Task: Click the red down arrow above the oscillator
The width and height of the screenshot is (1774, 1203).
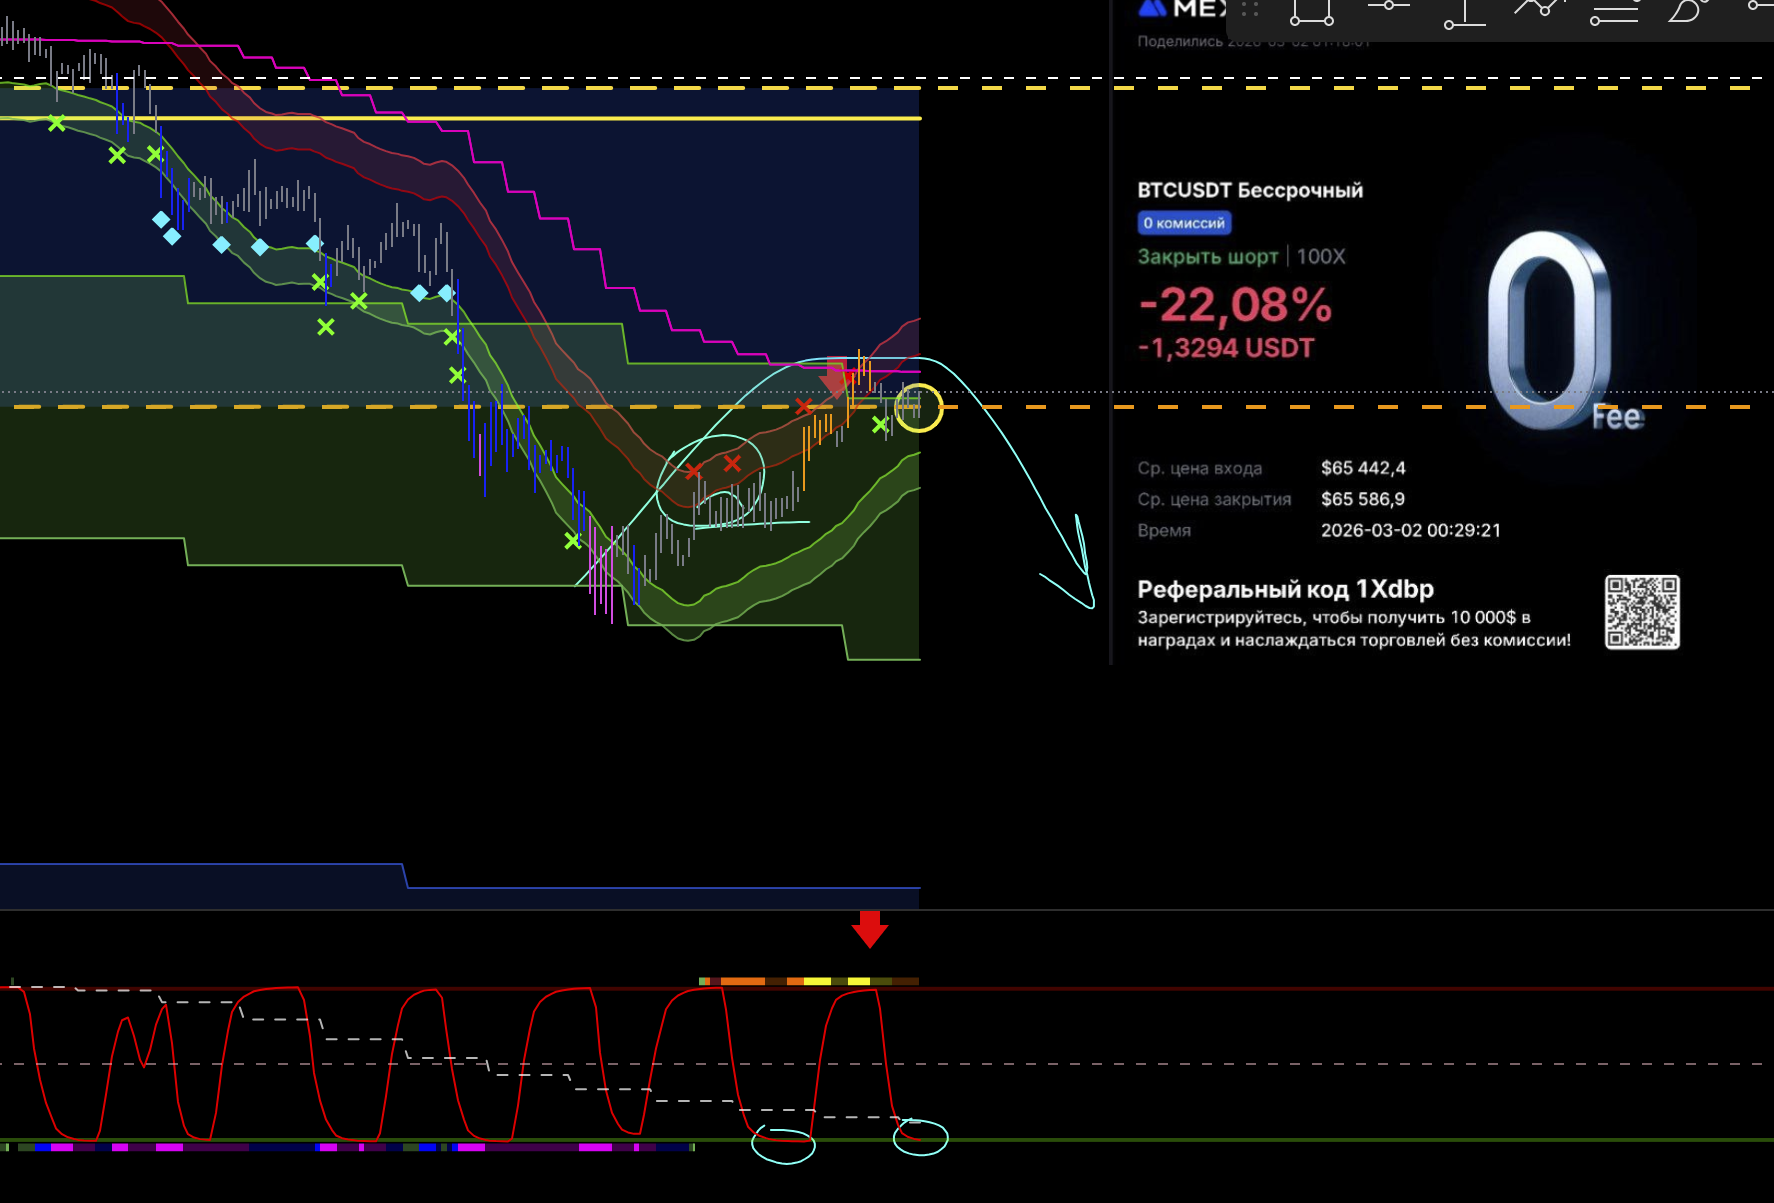Action: (869, 929)
